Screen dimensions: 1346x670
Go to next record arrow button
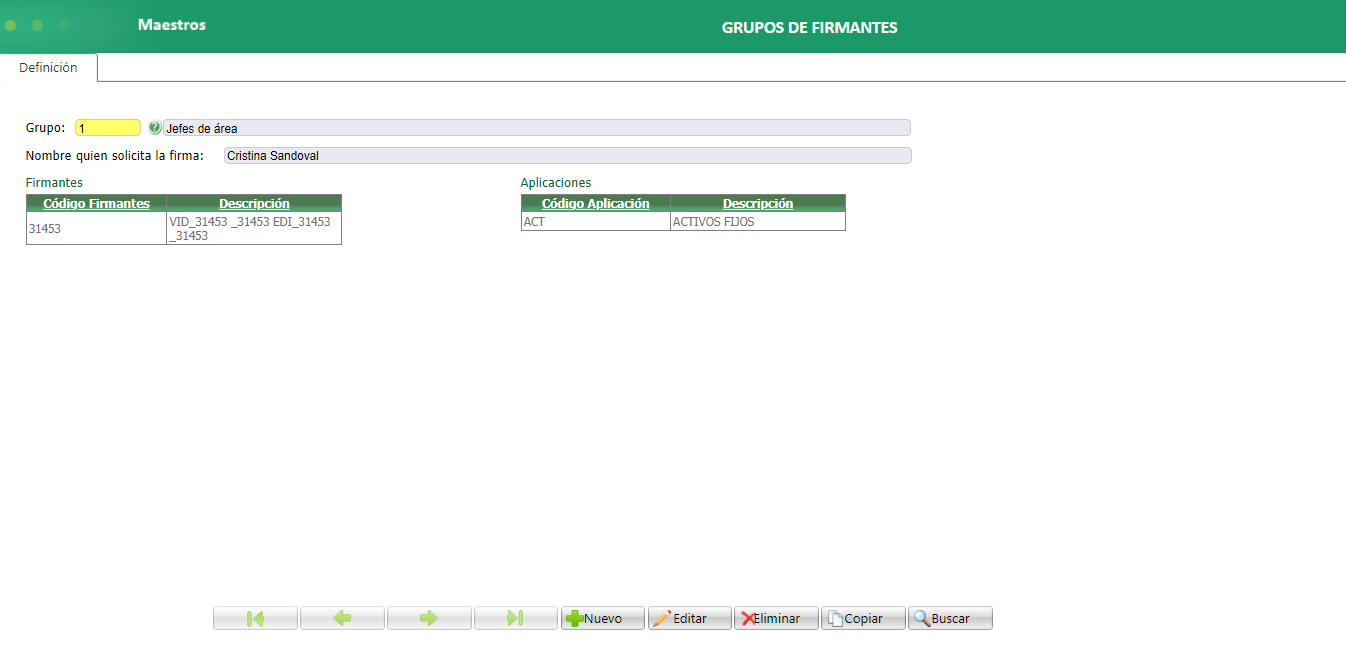(x=429, y=618)
